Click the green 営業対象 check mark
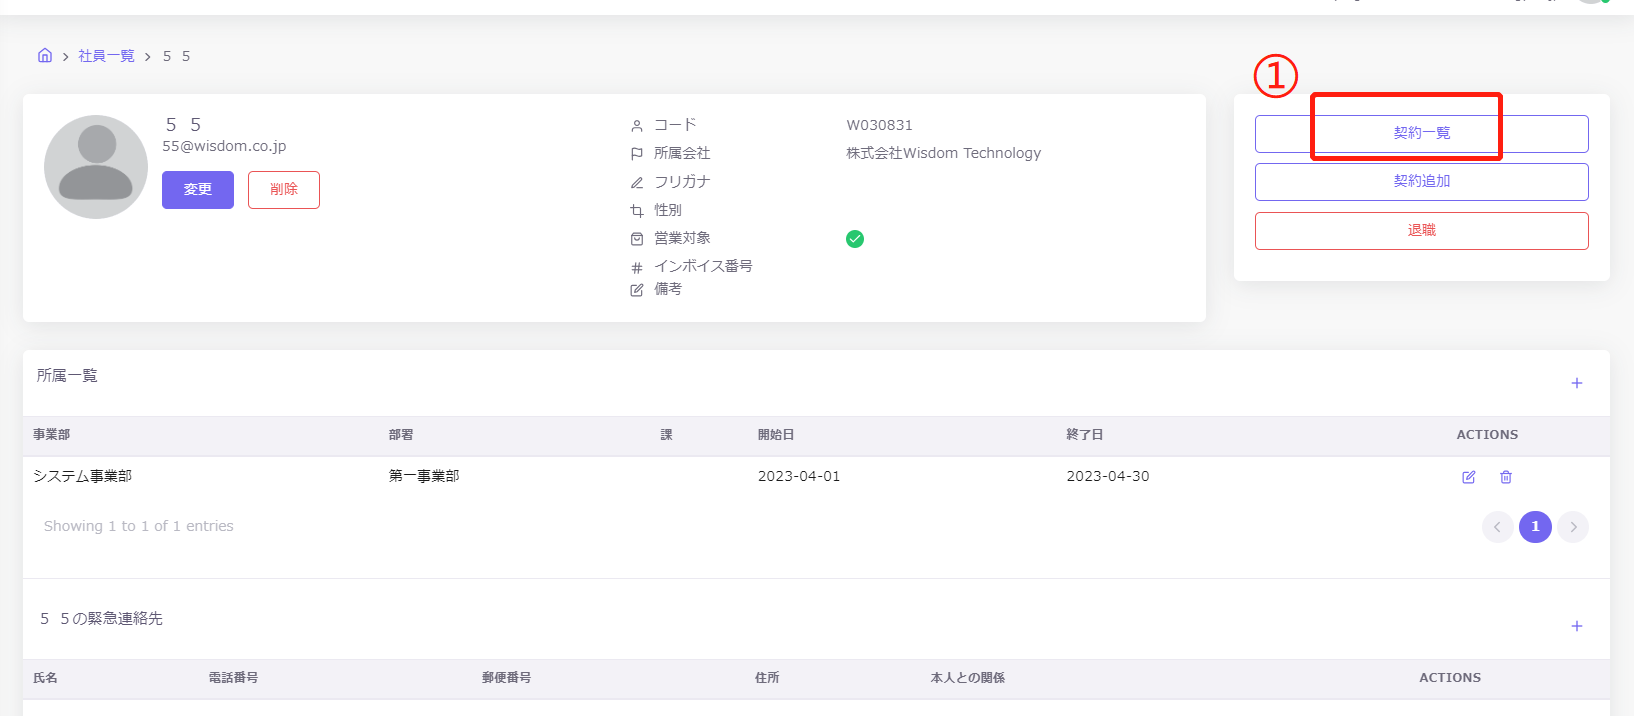 pyautogui.click(x=854, y=239)
